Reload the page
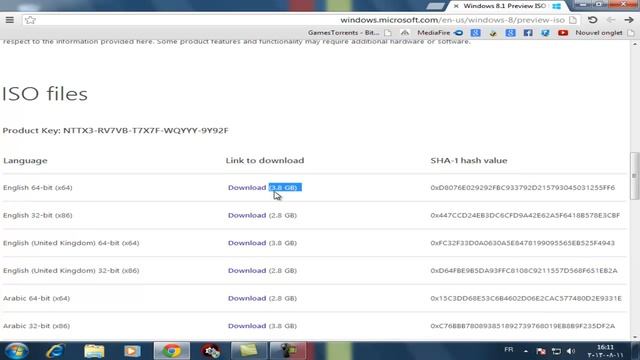 tap(593, 20)
